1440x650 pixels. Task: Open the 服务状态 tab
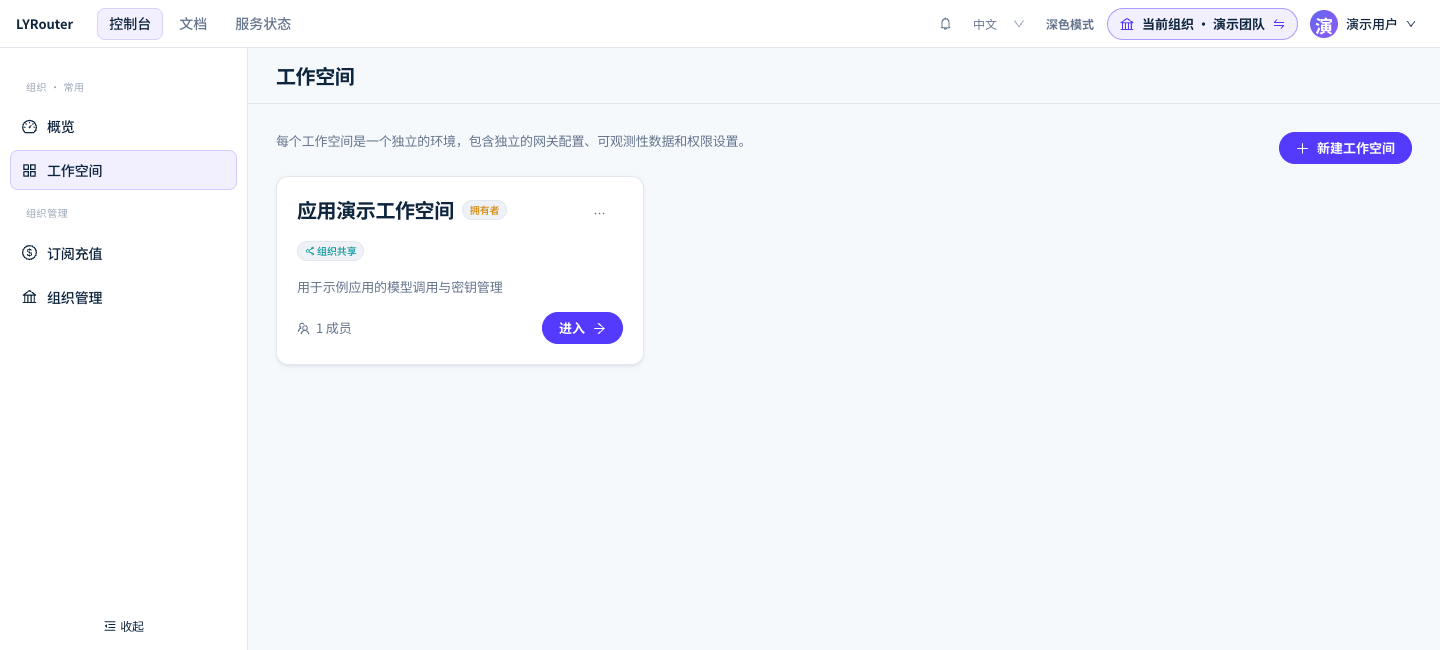coord(263,24)
